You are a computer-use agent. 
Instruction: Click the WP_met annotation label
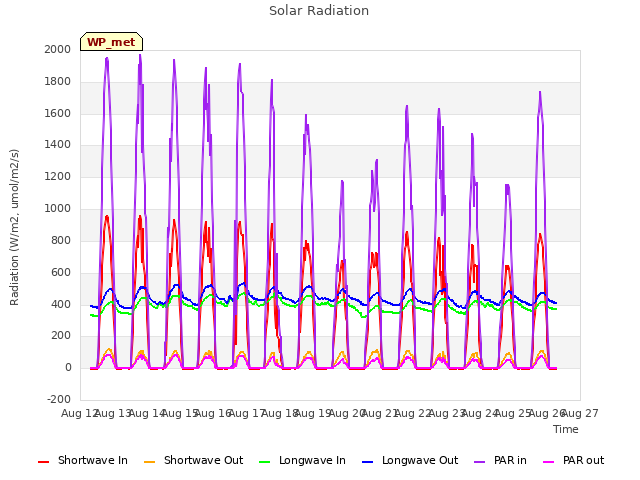(x=111, y=42)
